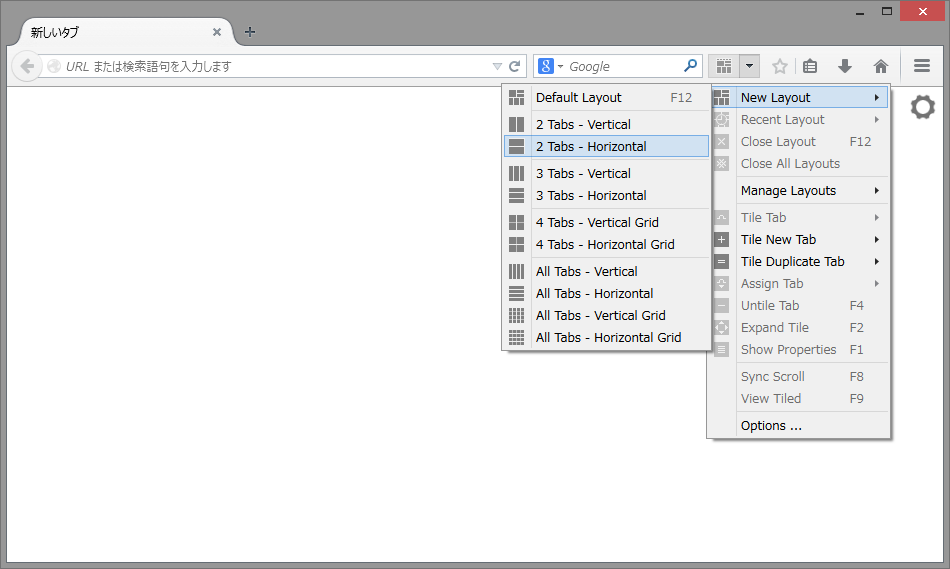Viewport: 950px width, 569px height.
Task: Choose 2 Tabs - Vertical layout
Action: pyautogui.click(x=607, y=124)
